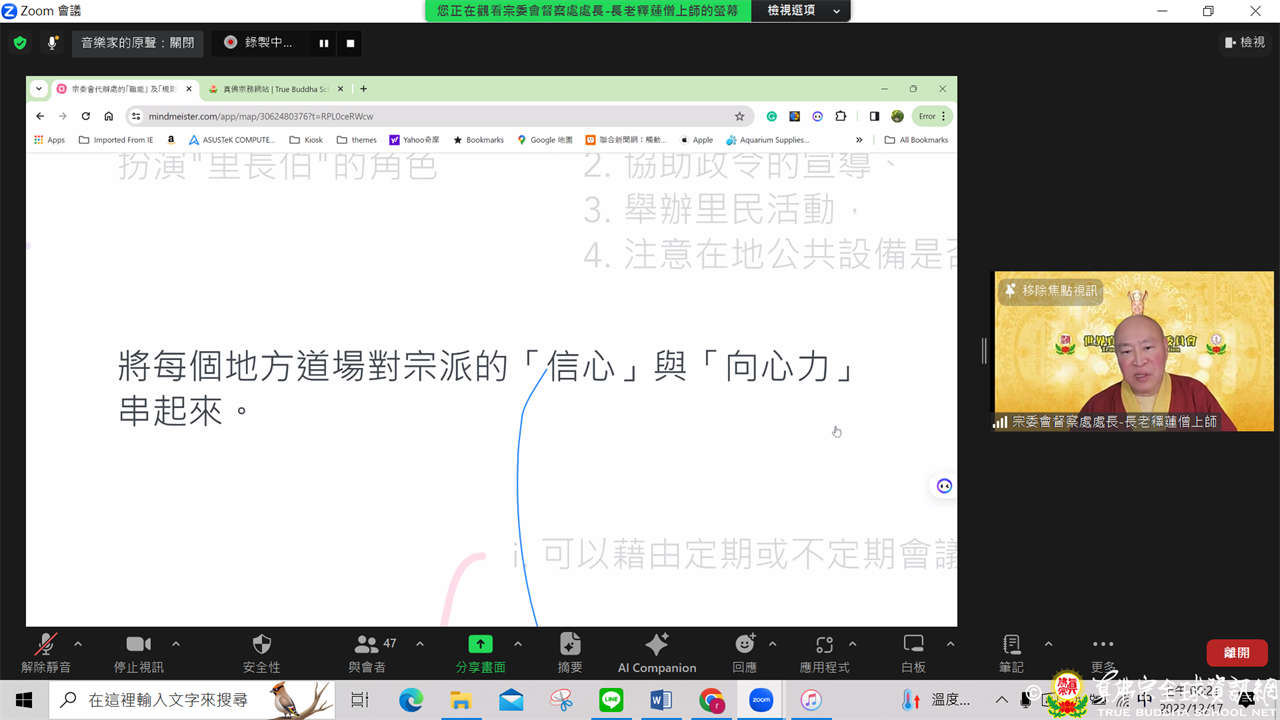1280x720 pixels.
Task: Expand the audio options arrow beside 解除靜音
Action: click(78, 644)
